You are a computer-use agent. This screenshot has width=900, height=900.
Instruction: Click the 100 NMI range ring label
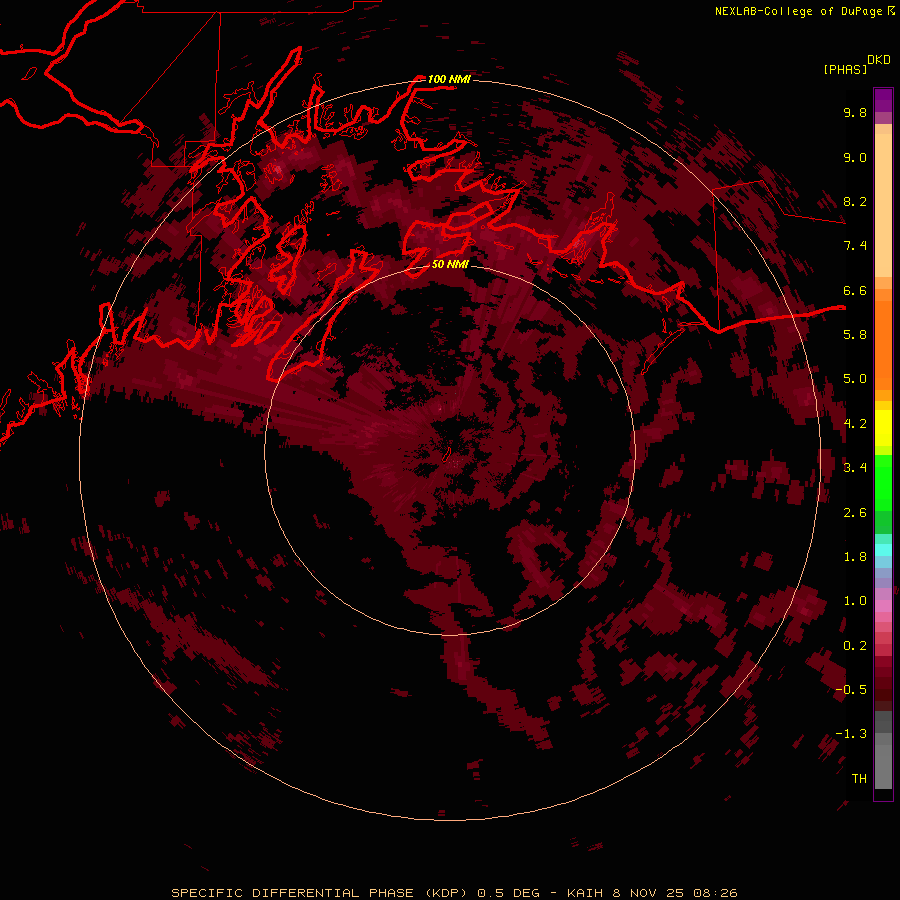[449, 79]
